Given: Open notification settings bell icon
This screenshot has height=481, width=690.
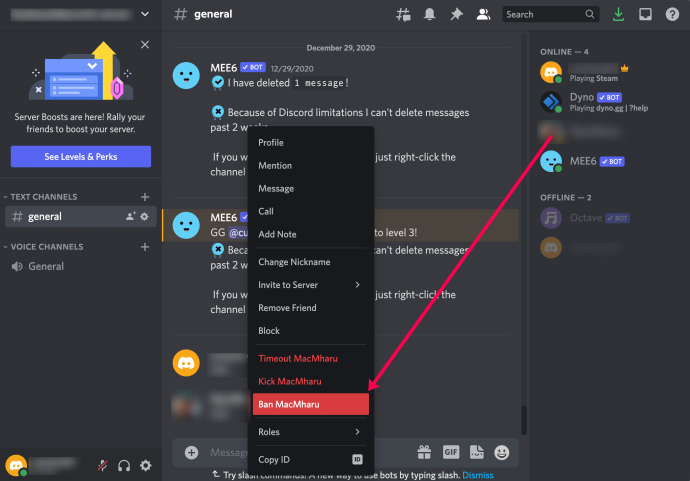Looking at the screenshot, I should [429, 15].
